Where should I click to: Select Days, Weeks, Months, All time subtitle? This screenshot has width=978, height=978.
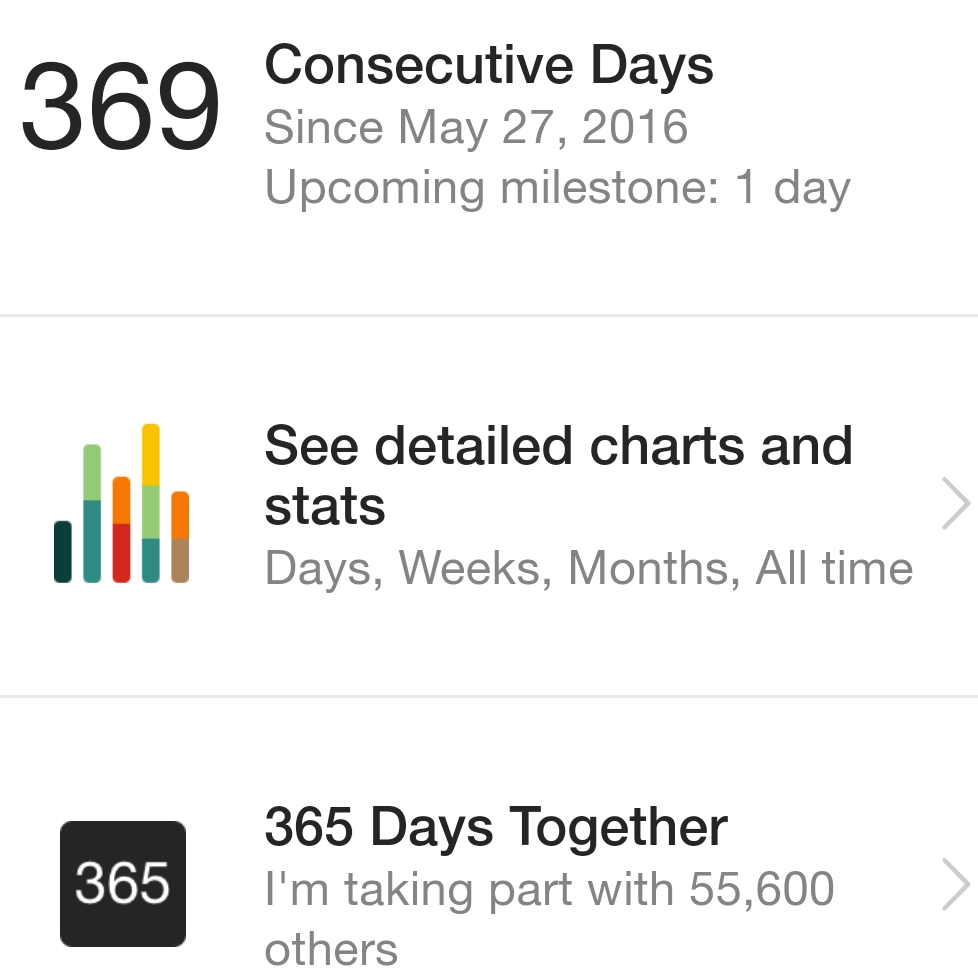(x=589, y=568)
